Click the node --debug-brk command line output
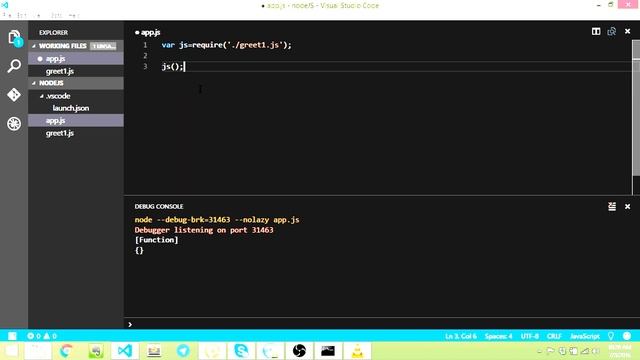The image size is (640, 360). (217, 220)
